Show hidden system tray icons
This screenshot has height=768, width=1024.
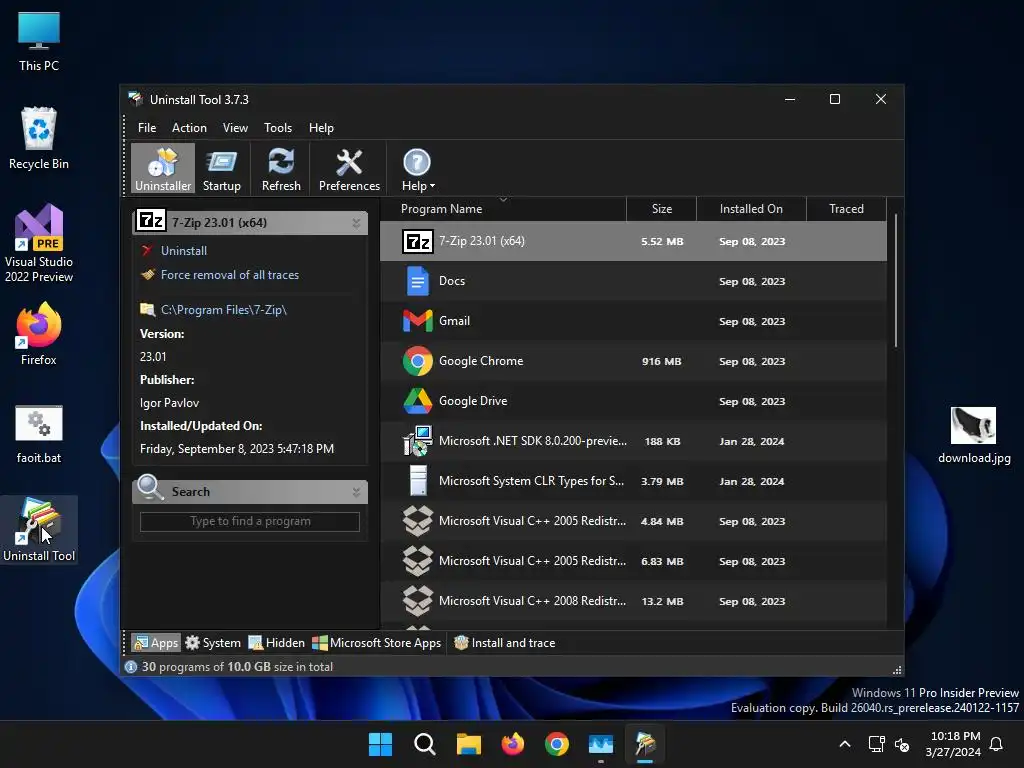[844, 744]
